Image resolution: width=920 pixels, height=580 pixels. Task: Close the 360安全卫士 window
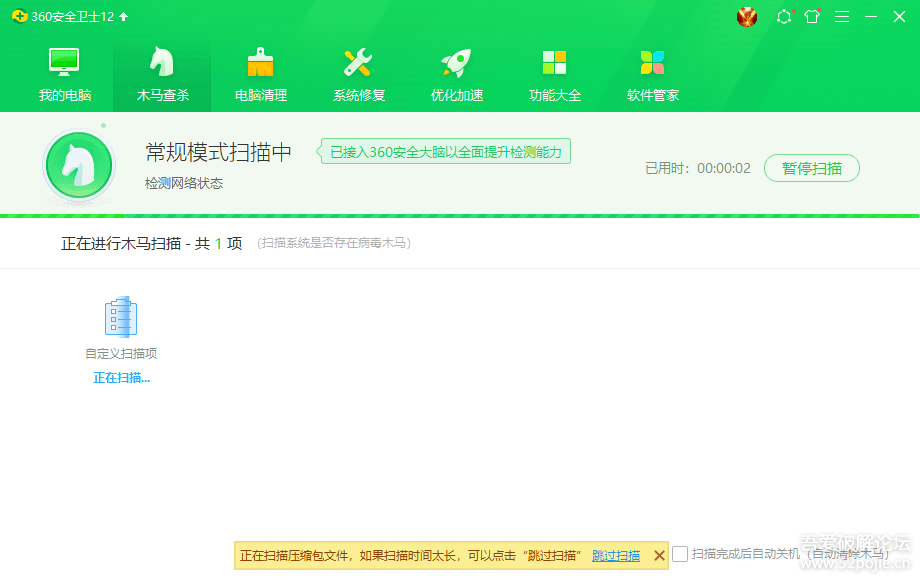[899, 16]
